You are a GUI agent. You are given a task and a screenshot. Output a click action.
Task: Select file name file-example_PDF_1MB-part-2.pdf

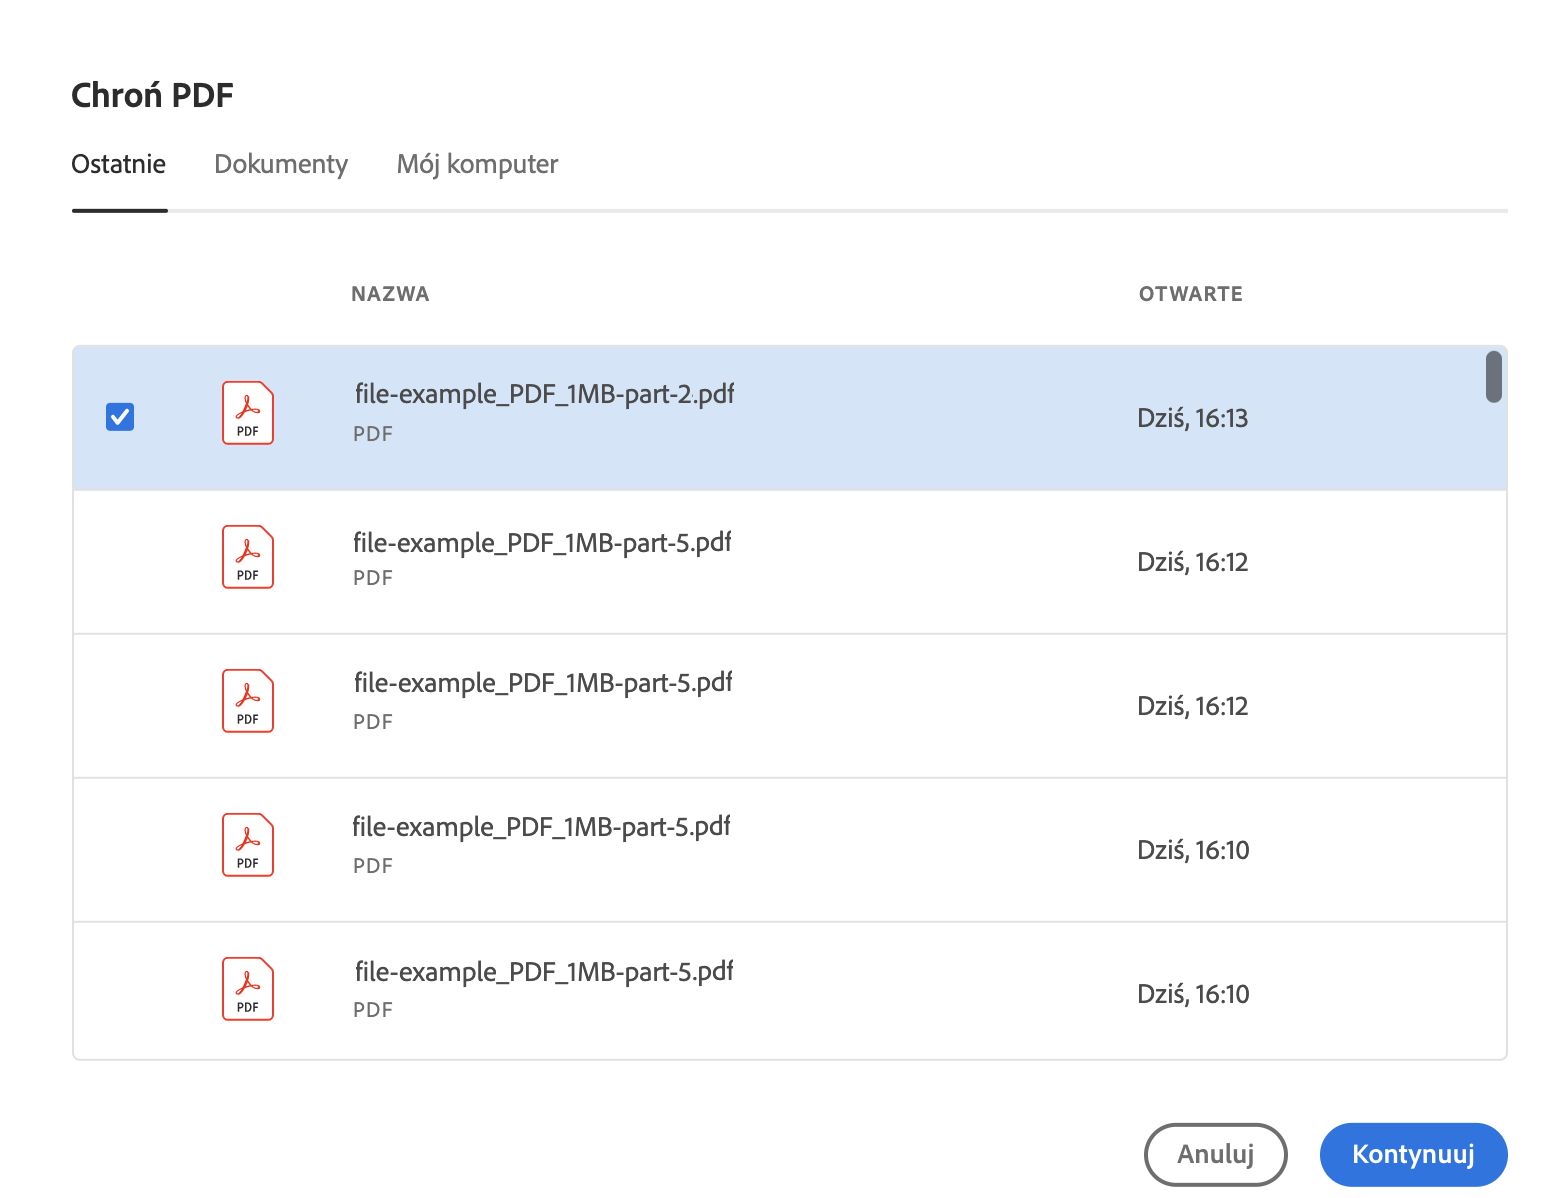coord(544,394)
